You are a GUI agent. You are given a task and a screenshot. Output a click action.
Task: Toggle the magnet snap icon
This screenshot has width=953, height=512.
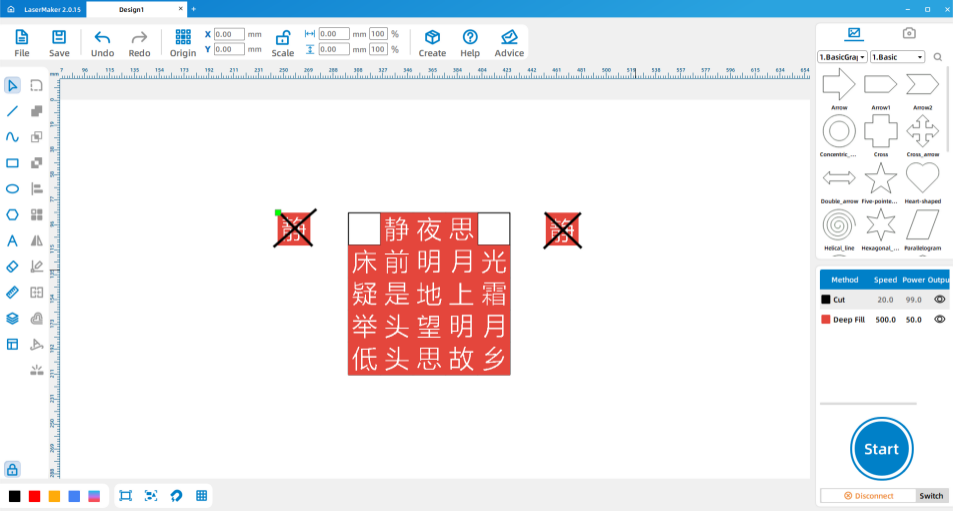tap(176, 496)
